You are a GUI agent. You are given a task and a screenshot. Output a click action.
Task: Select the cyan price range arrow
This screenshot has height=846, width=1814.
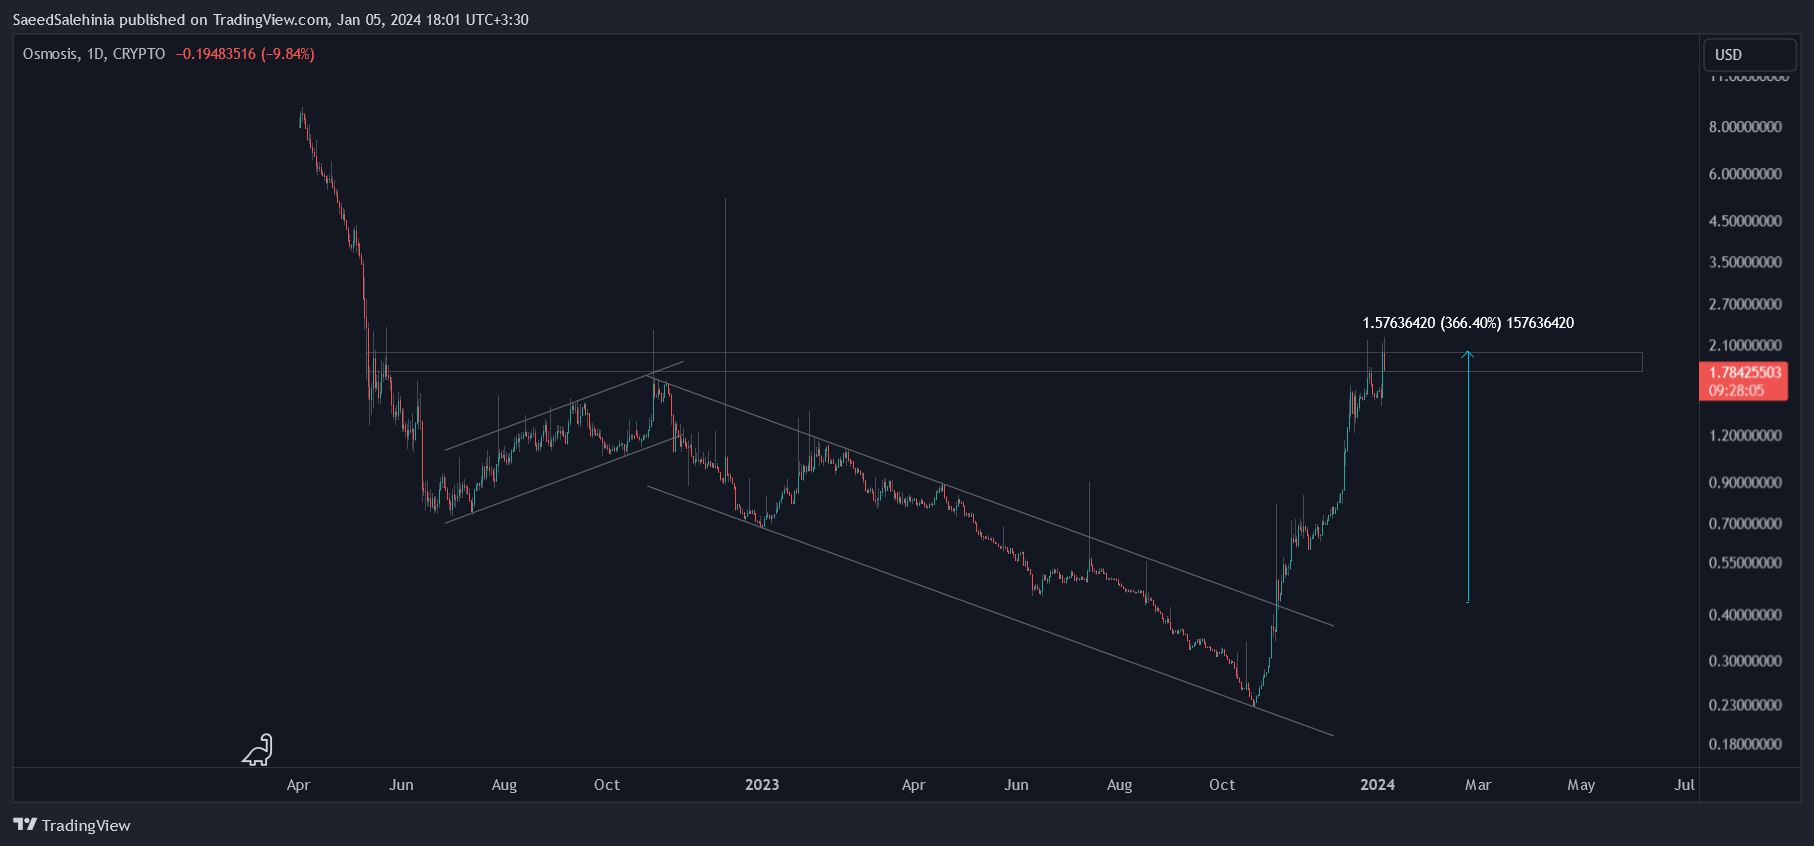point(1468,476)
